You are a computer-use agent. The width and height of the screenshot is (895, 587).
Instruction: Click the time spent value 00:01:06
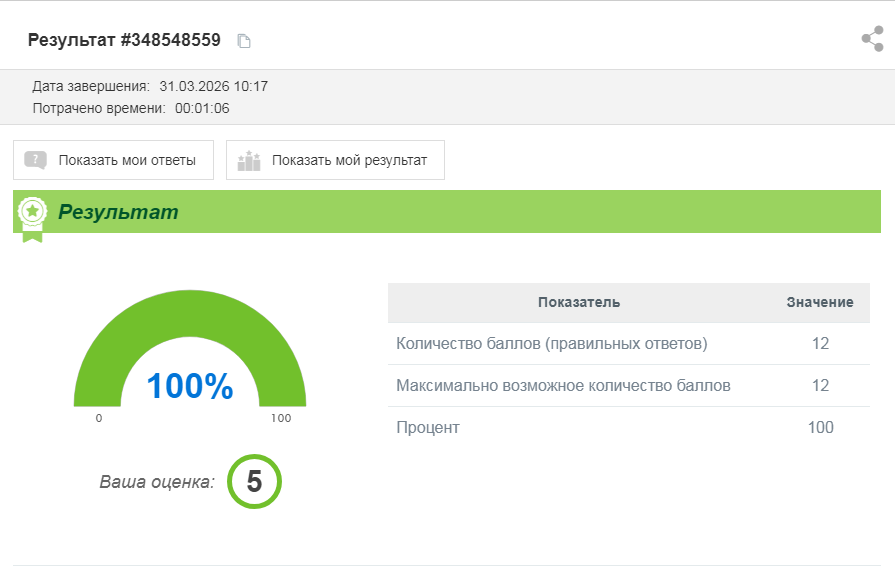(x=202, y=108)
